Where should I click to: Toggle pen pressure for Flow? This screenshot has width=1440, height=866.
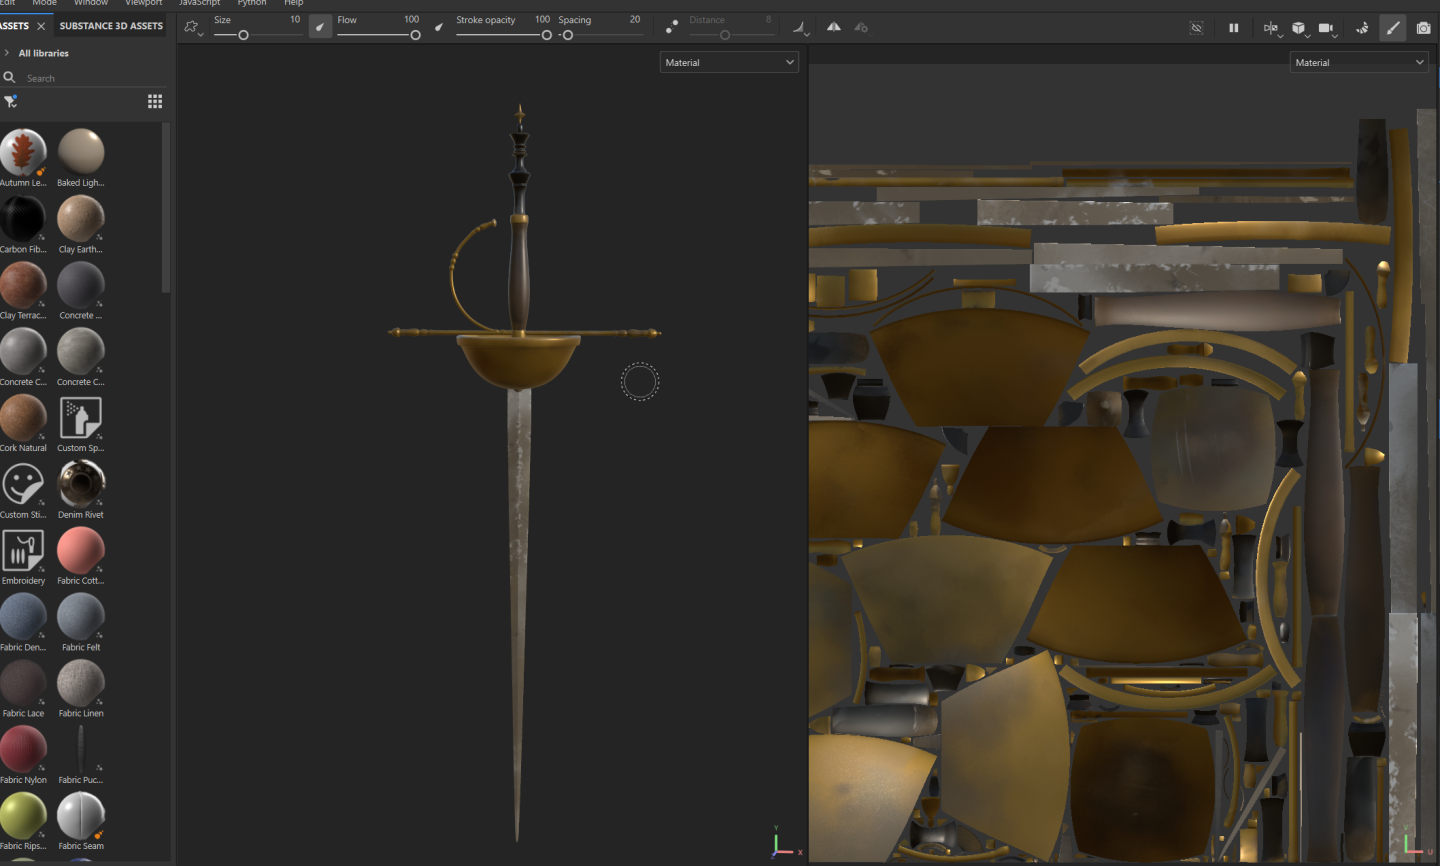pyautogui.click(x=439, y=27)
